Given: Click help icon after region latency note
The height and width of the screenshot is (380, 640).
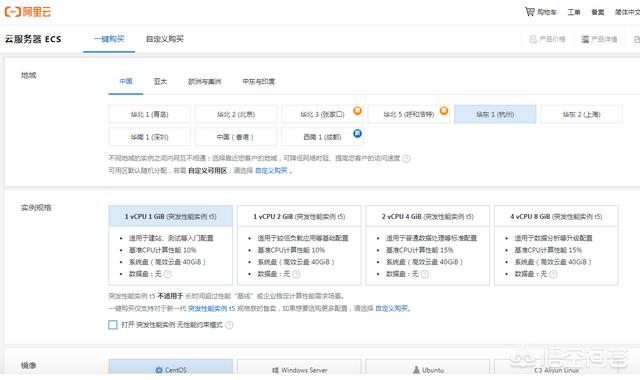Looking at the screenshot, I should [406, 158].
